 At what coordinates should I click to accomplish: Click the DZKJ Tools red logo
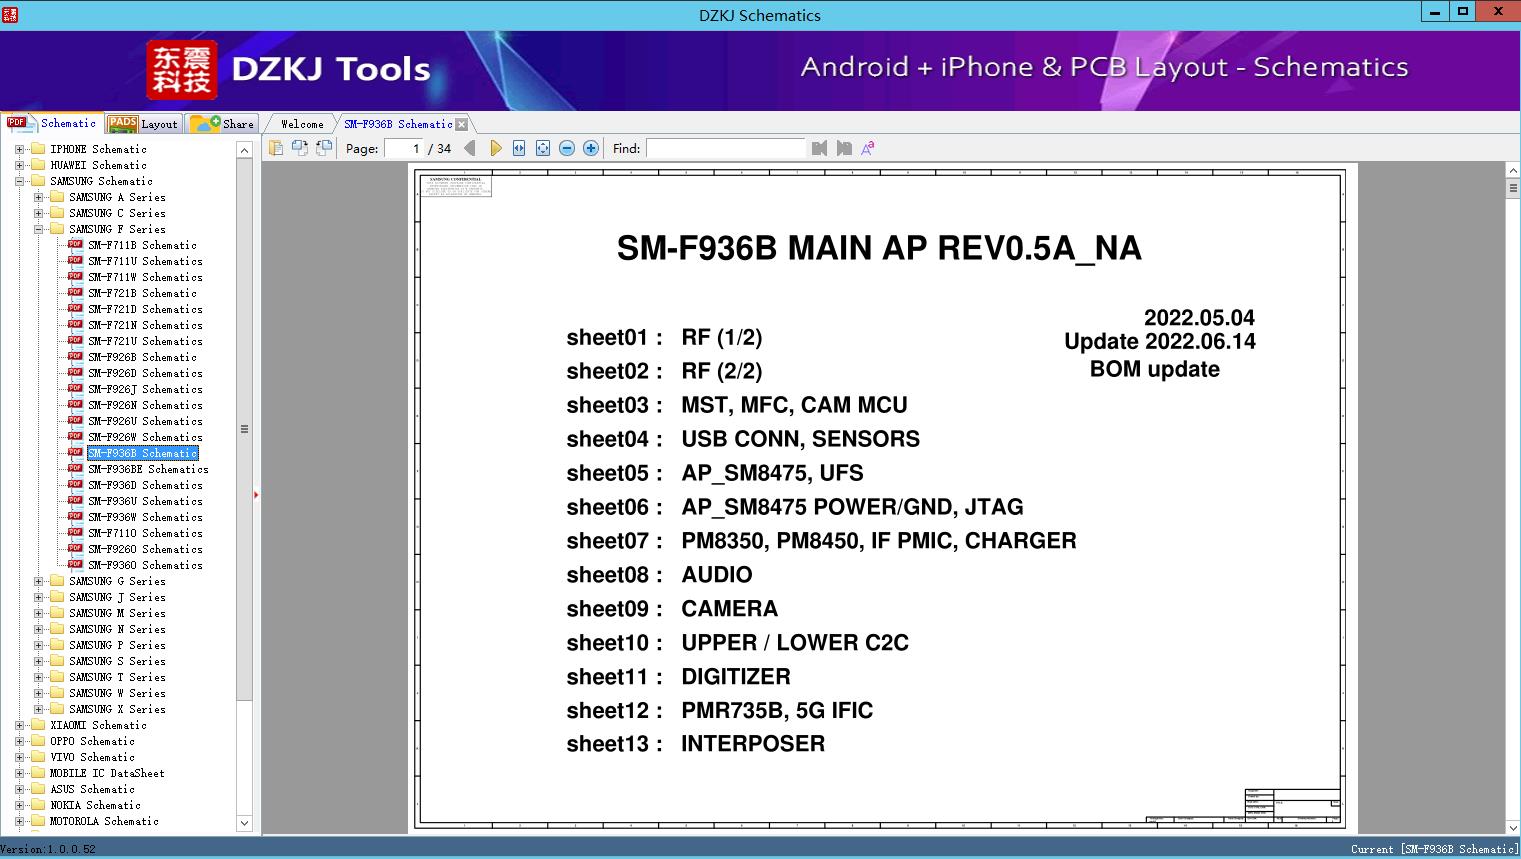(182, 70)
